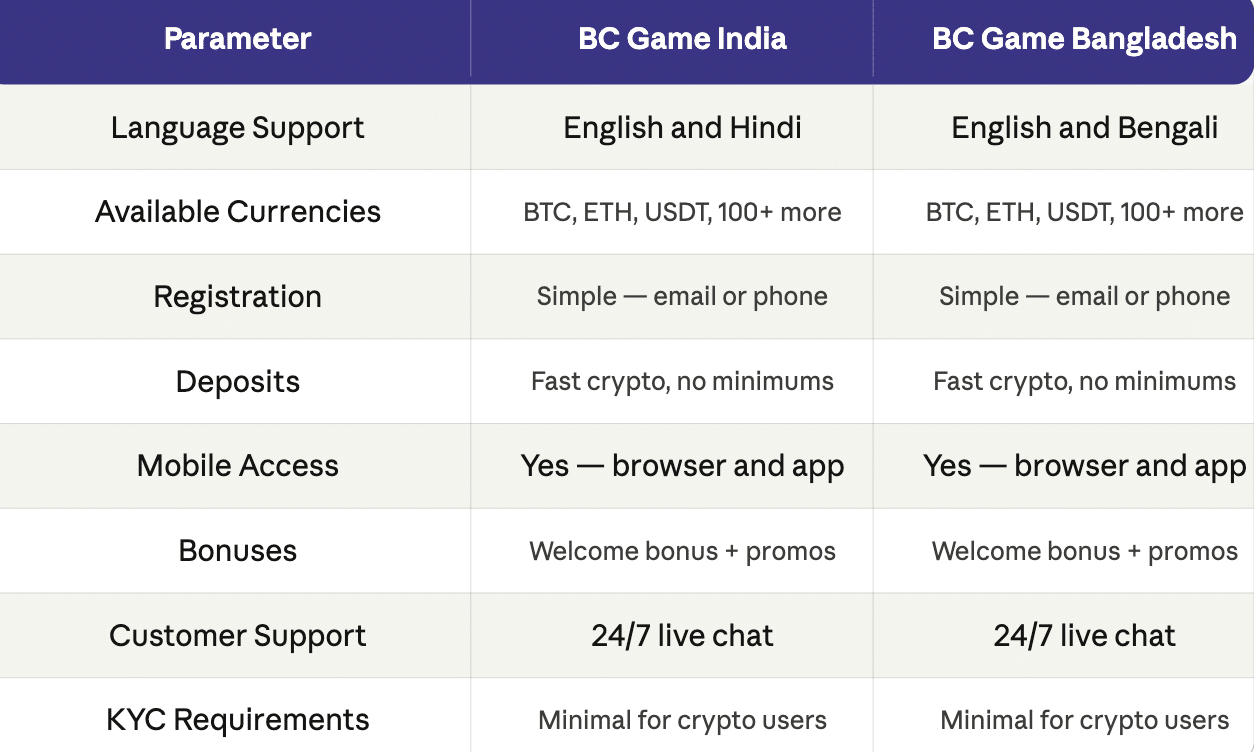The height and width of the screenshot is (752, 1254).
Task: Select India's KYC requirements cell
Action: coord(682,720)
